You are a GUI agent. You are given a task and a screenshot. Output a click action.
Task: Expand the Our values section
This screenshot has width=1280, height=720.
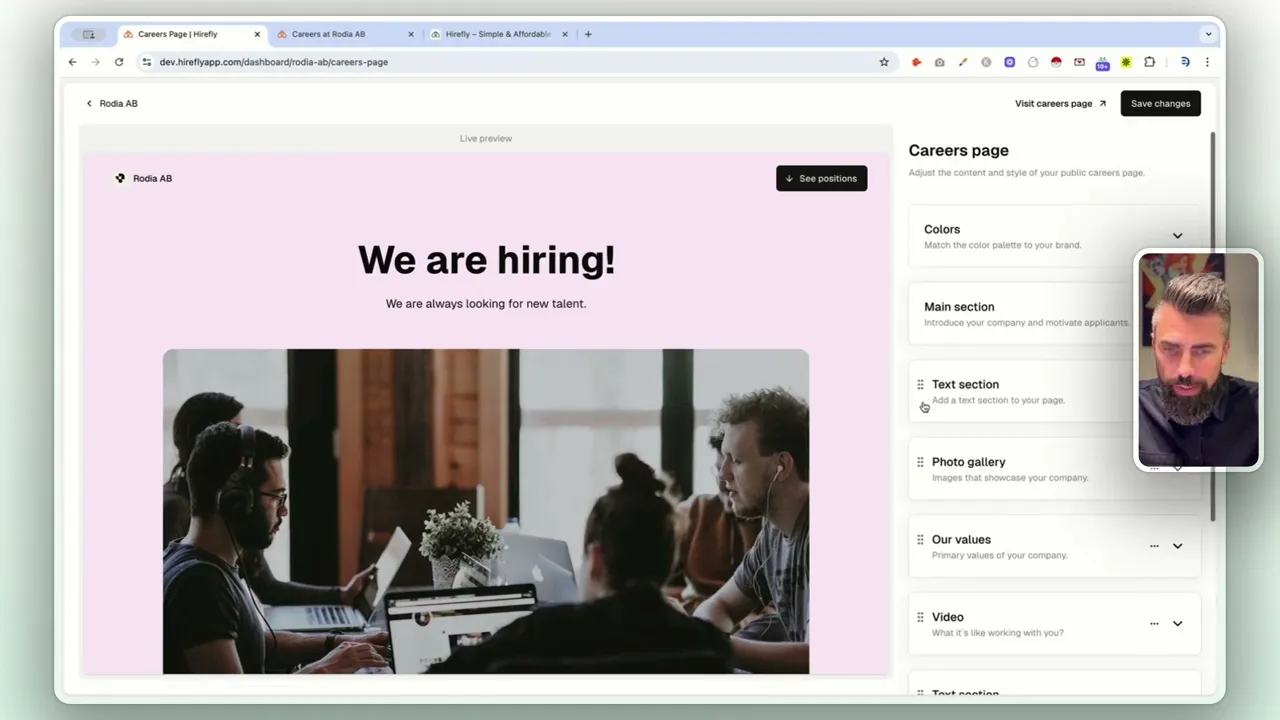(1177, 546)
